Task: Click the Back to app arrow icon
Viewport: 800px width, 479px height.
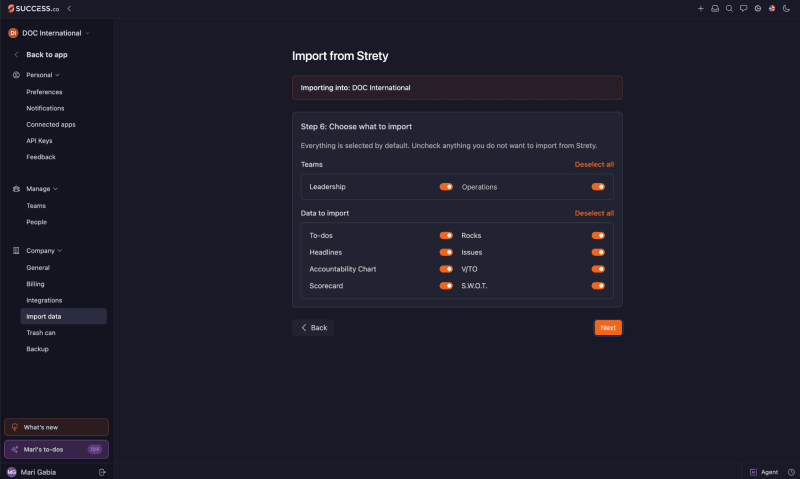Action: tap(16, 55)
